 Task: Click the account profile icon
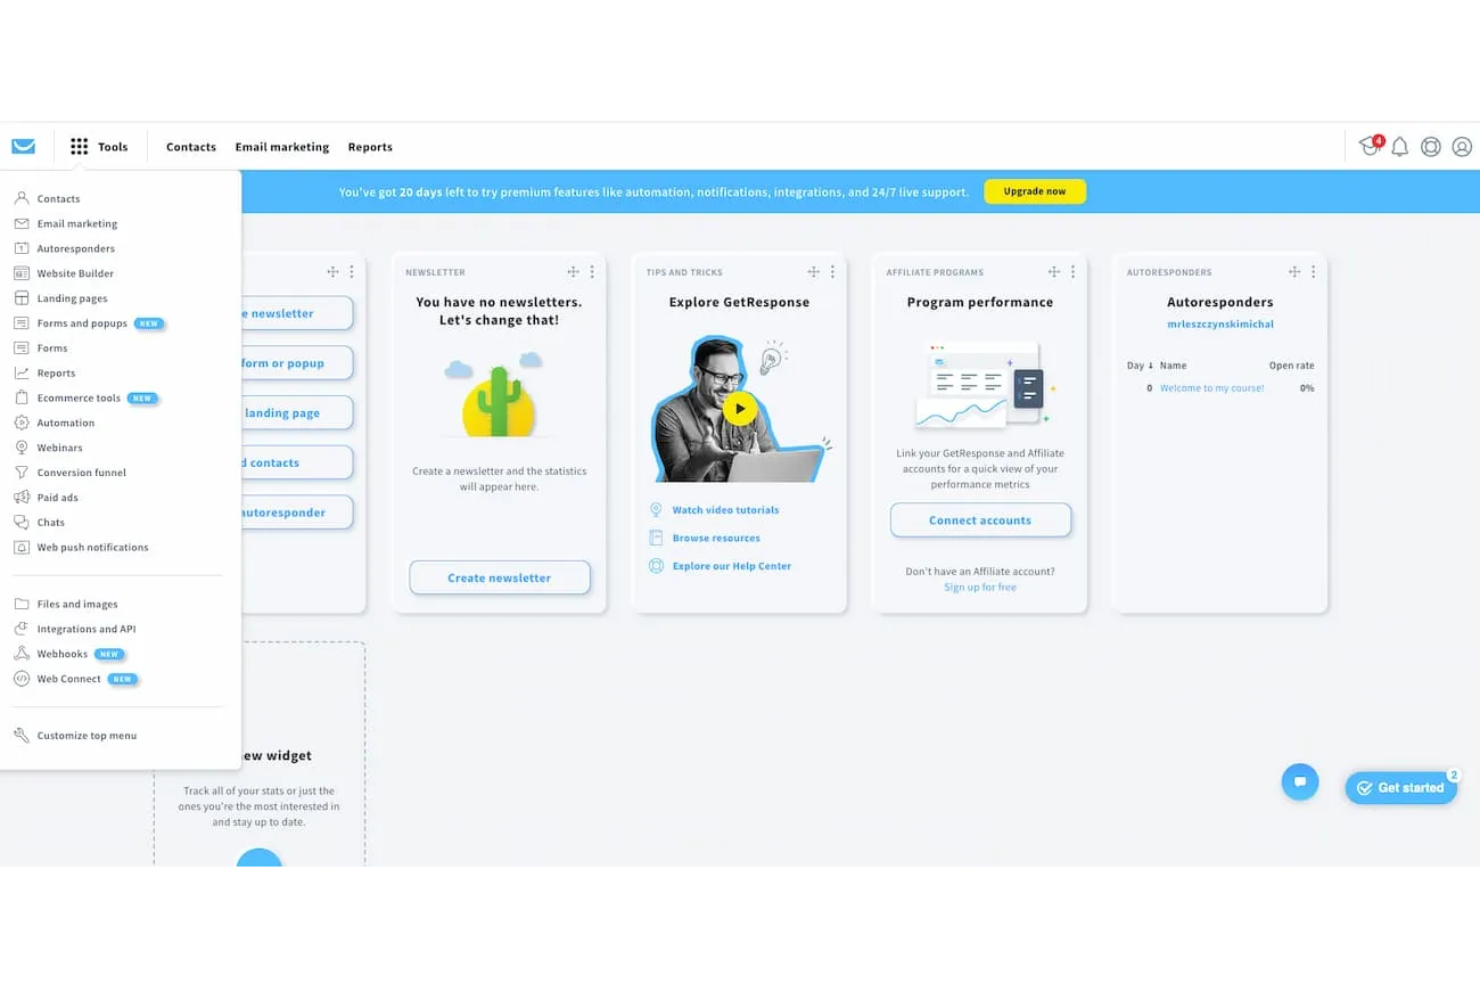pos(1462,146)
